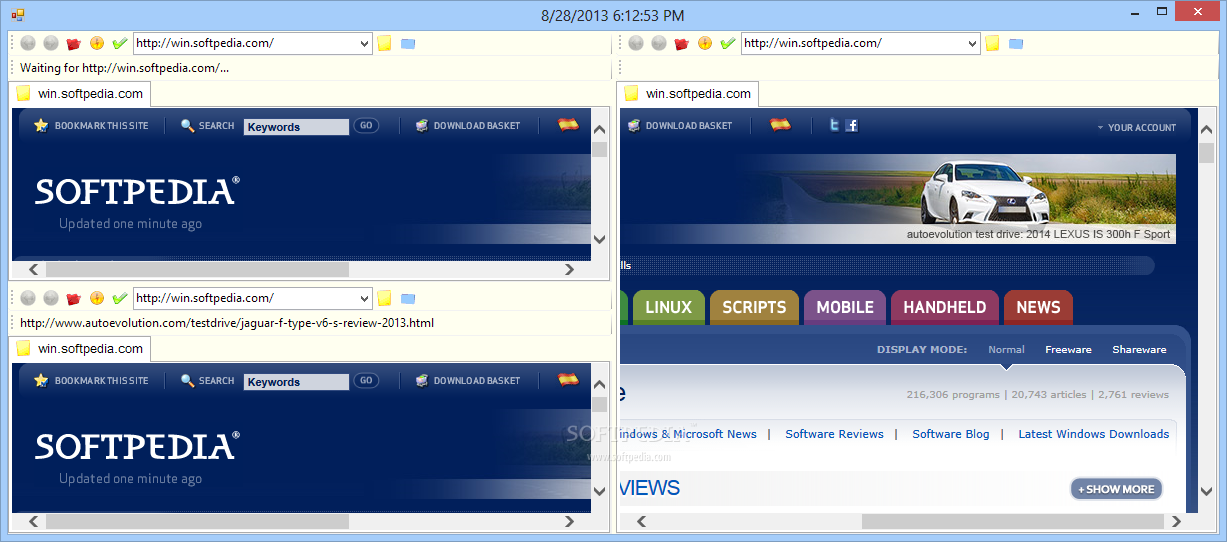The width and height of the screenshot is (1227, 542).
Task: Click the GO button in the bottom-left pane
Action: [366, 381]
